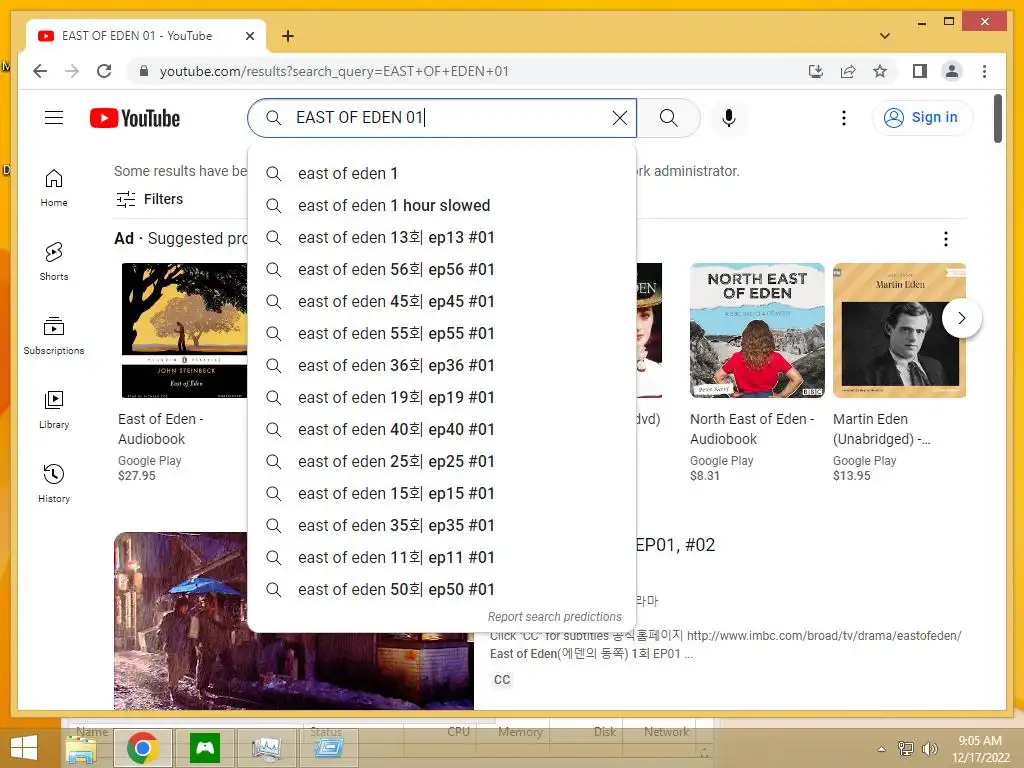Select suggestion 'east of eden 35회 ep35 #01'

[x=441, y=526]
